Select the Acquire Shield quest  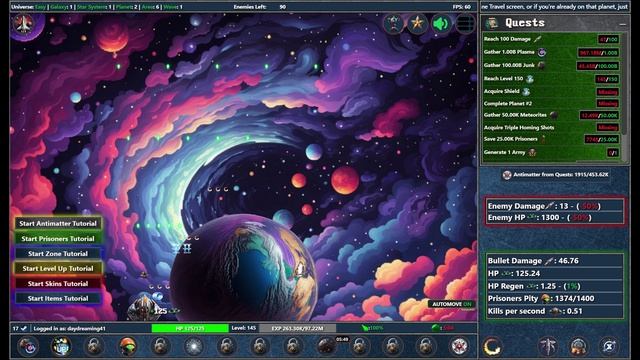tap(551, 91)
